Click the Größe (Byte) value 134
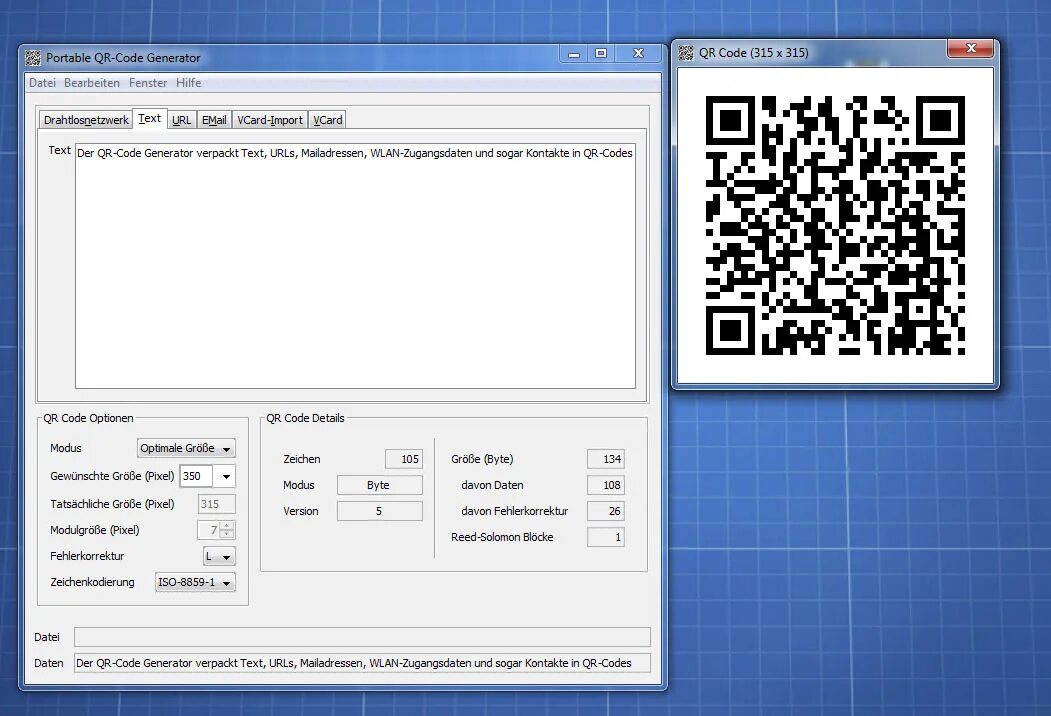 [606, 459]
